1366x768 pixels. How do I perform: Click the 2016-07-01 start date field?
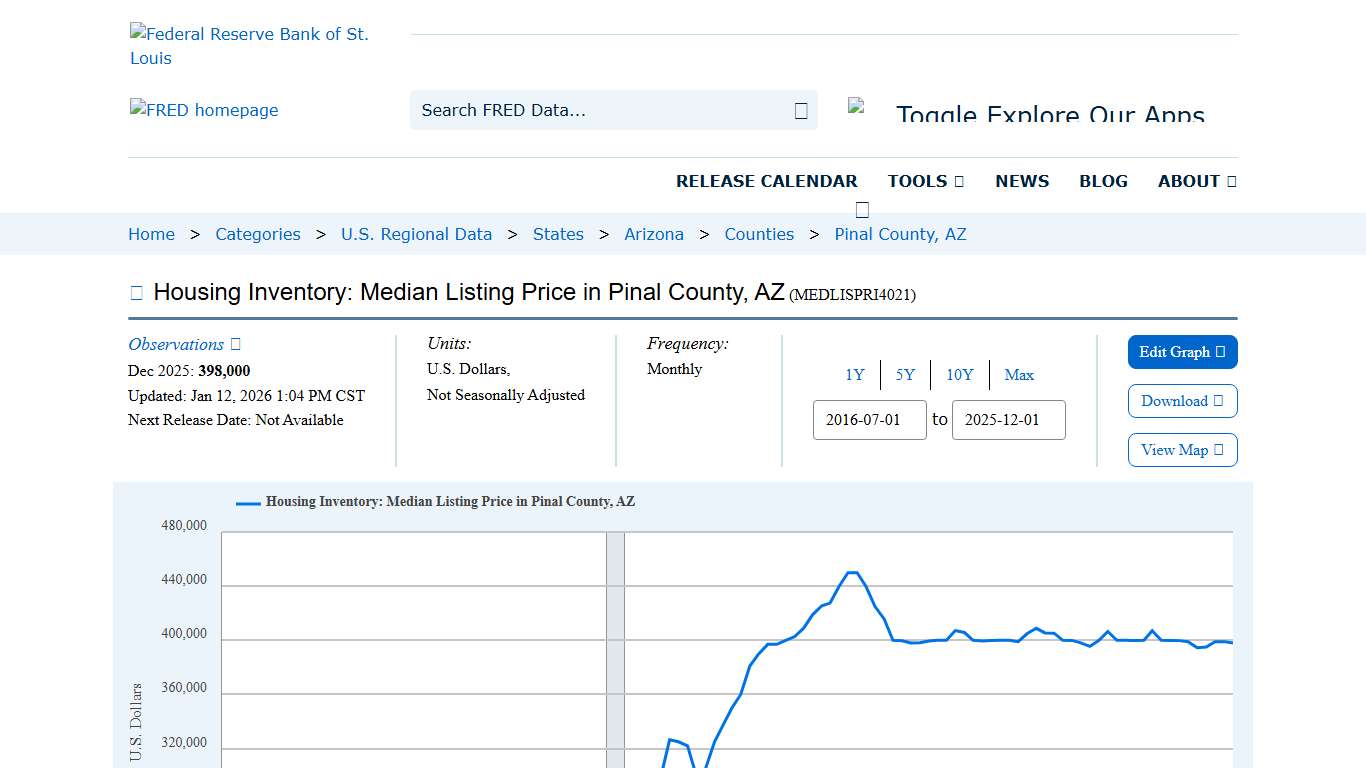tap(869, 420)
